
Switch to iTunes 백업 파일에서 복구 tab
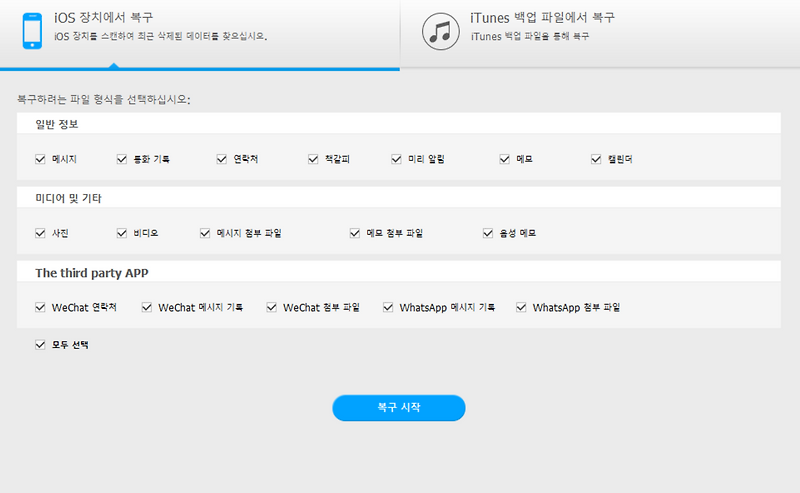tap(600, 34)
